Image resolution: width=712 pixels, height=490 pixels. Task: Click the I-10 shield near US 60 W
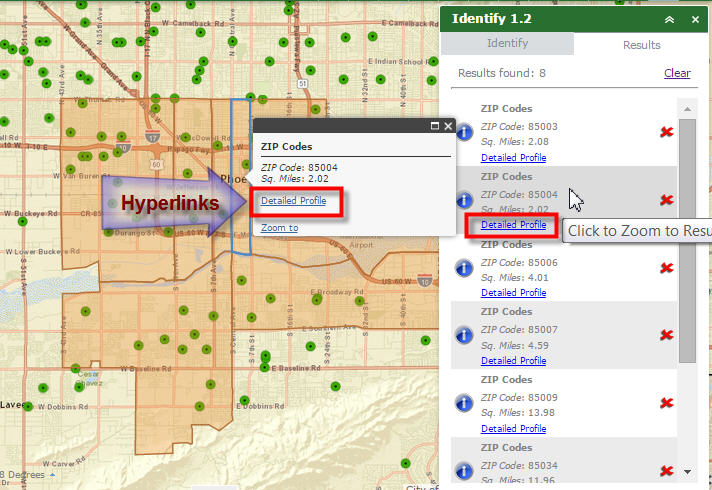pos(425,280)
